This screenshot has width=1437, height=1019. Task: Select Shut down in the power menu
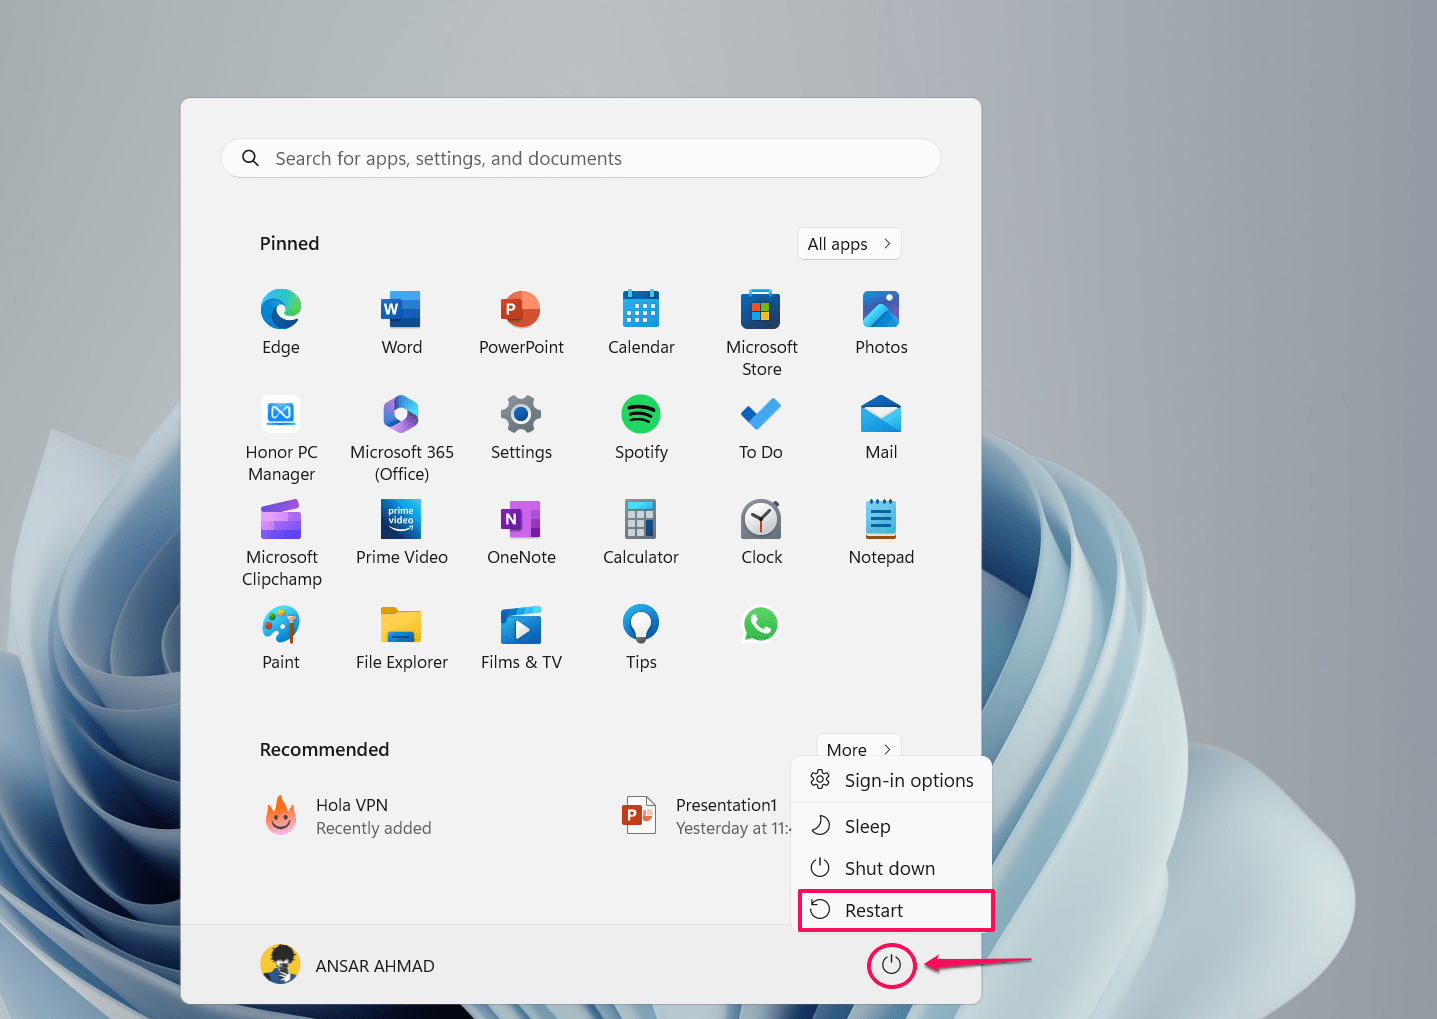pyautogui.click(x=891, y=868)
